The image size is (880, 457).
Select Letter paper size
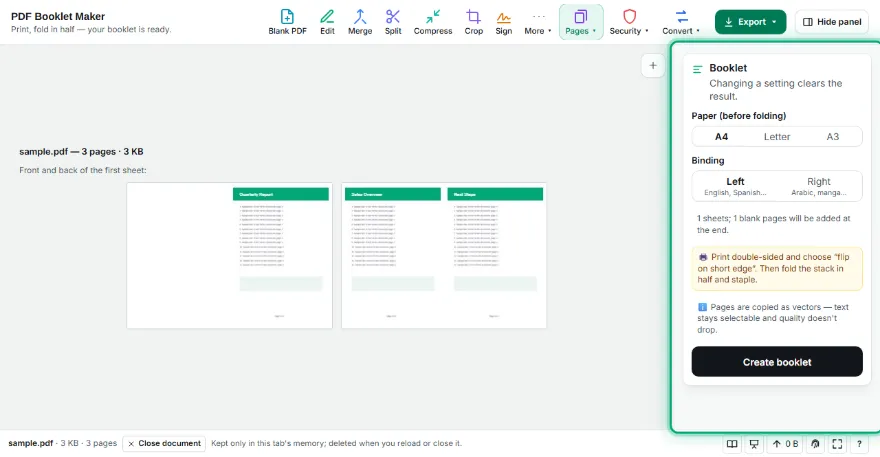[777, 136]
